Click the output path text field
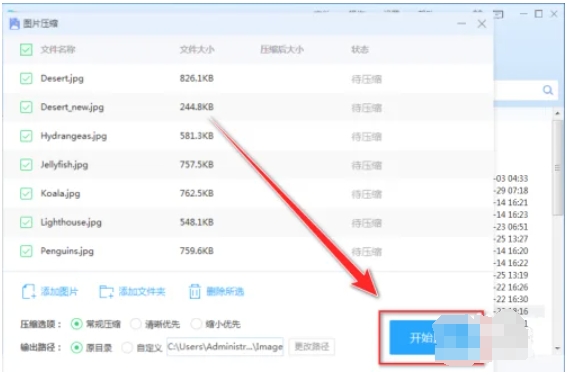 [225, 347]
